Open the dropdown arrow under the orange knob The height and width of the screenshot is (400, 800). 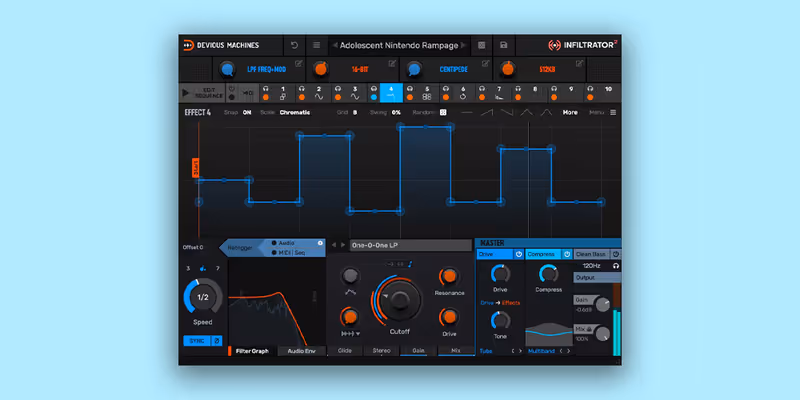tap(358, 334)
